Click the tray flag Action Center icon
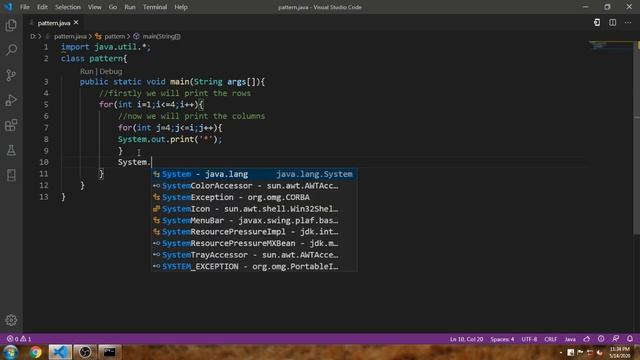This screenshot has width=640, height=360. pyautogui.click(x=580, y=353)
